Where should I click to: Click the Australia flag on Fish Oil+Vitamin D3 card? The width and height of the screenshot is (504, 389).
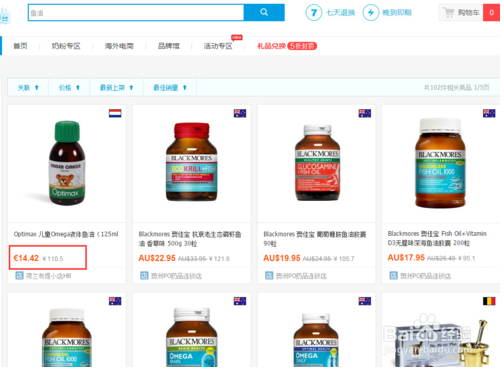[x=489, y=113]
